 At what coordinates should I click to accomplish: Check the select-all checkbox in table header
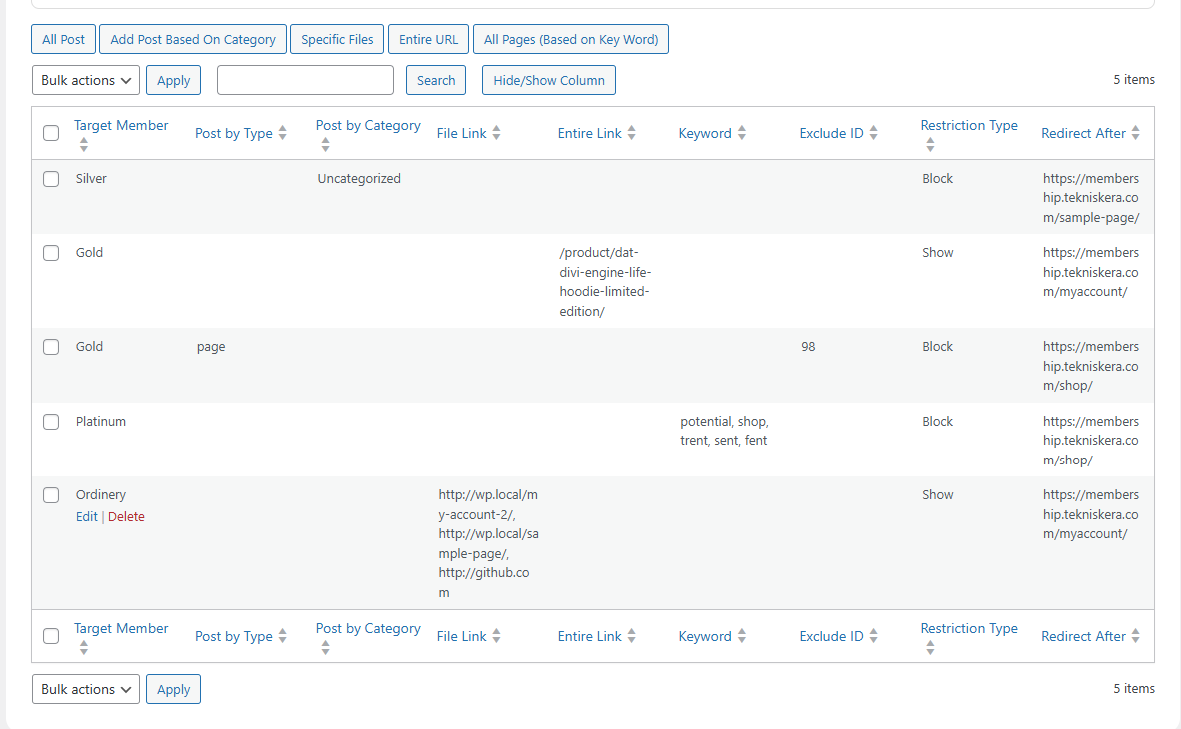pyautogui.click(x=51, y=133)
